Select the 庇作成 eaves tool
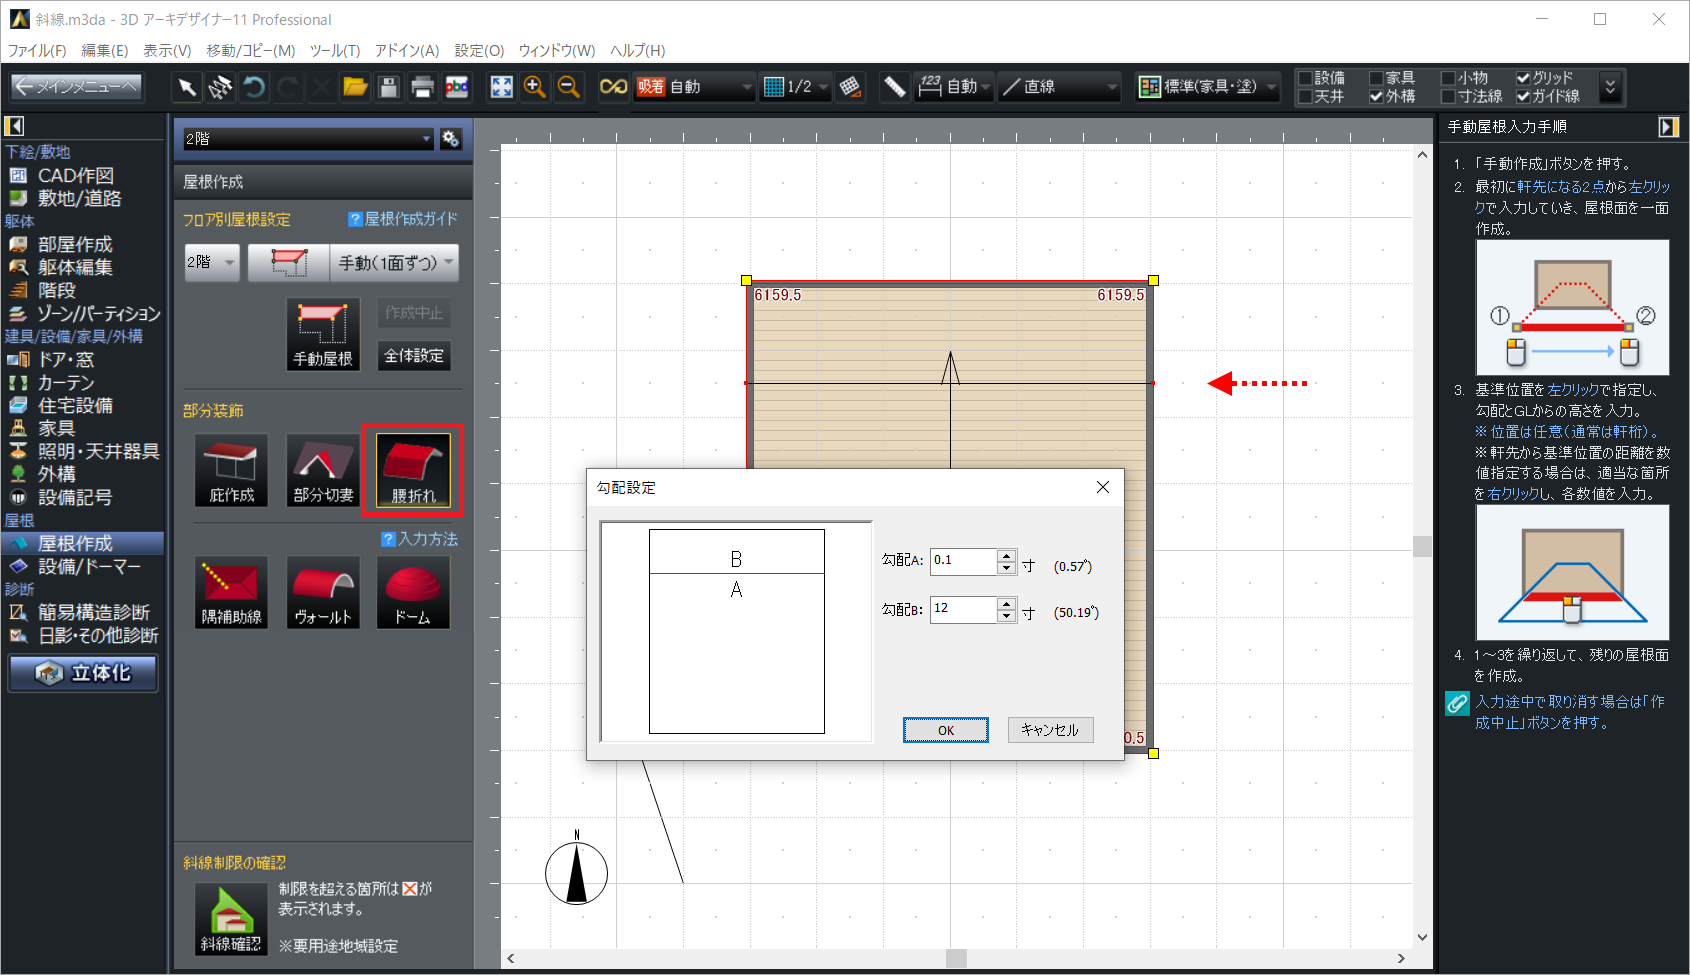 point(231,468)
